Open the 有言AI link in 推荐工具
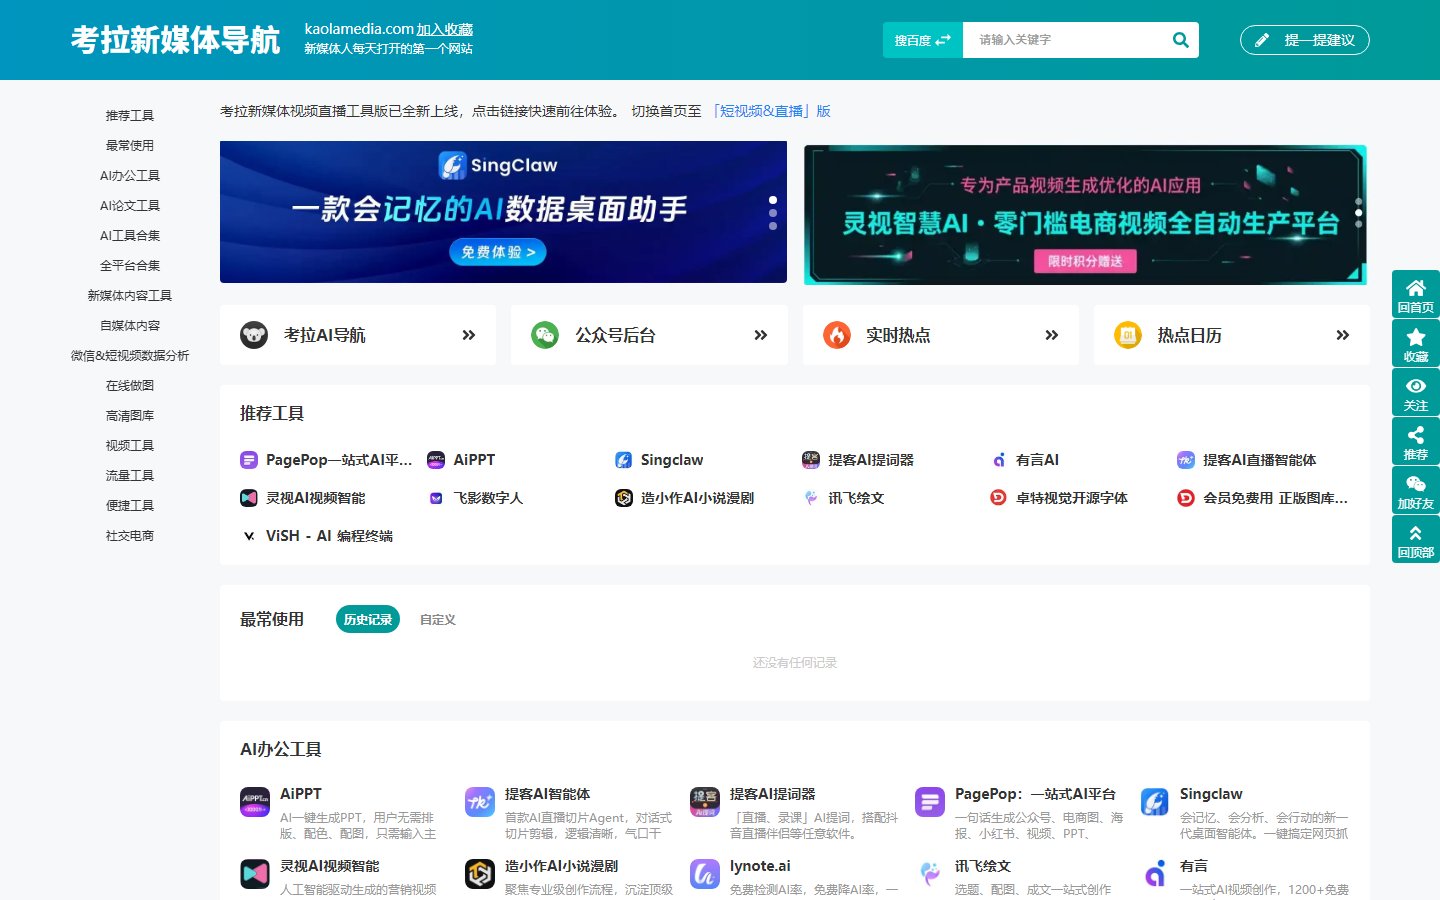 [x=1037, y=460]
